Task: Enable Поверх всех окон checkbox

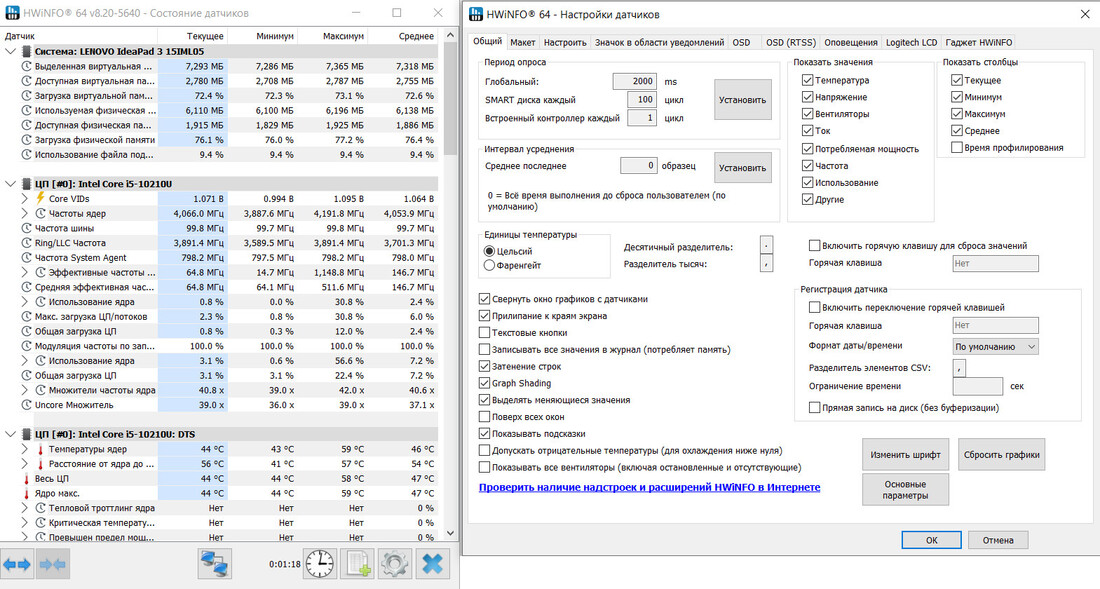Action: point(484,417)
